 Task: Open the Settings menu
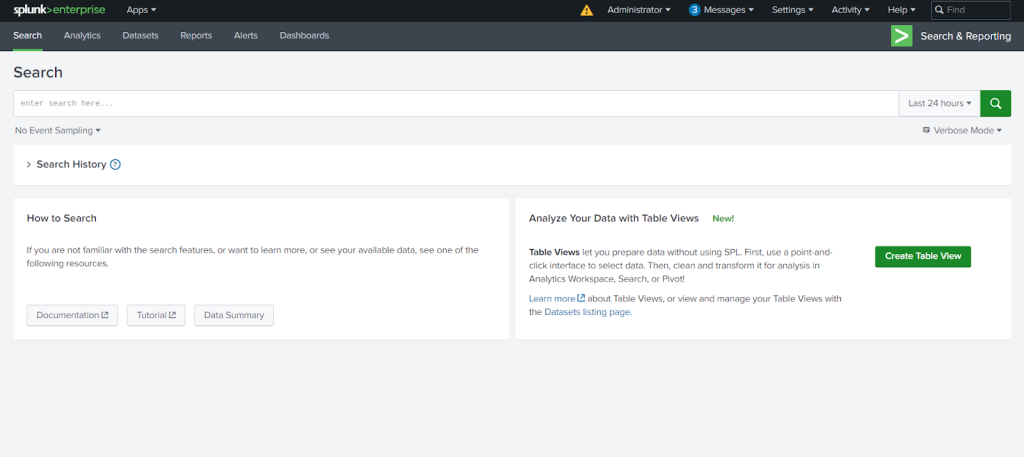pos(792,10)
